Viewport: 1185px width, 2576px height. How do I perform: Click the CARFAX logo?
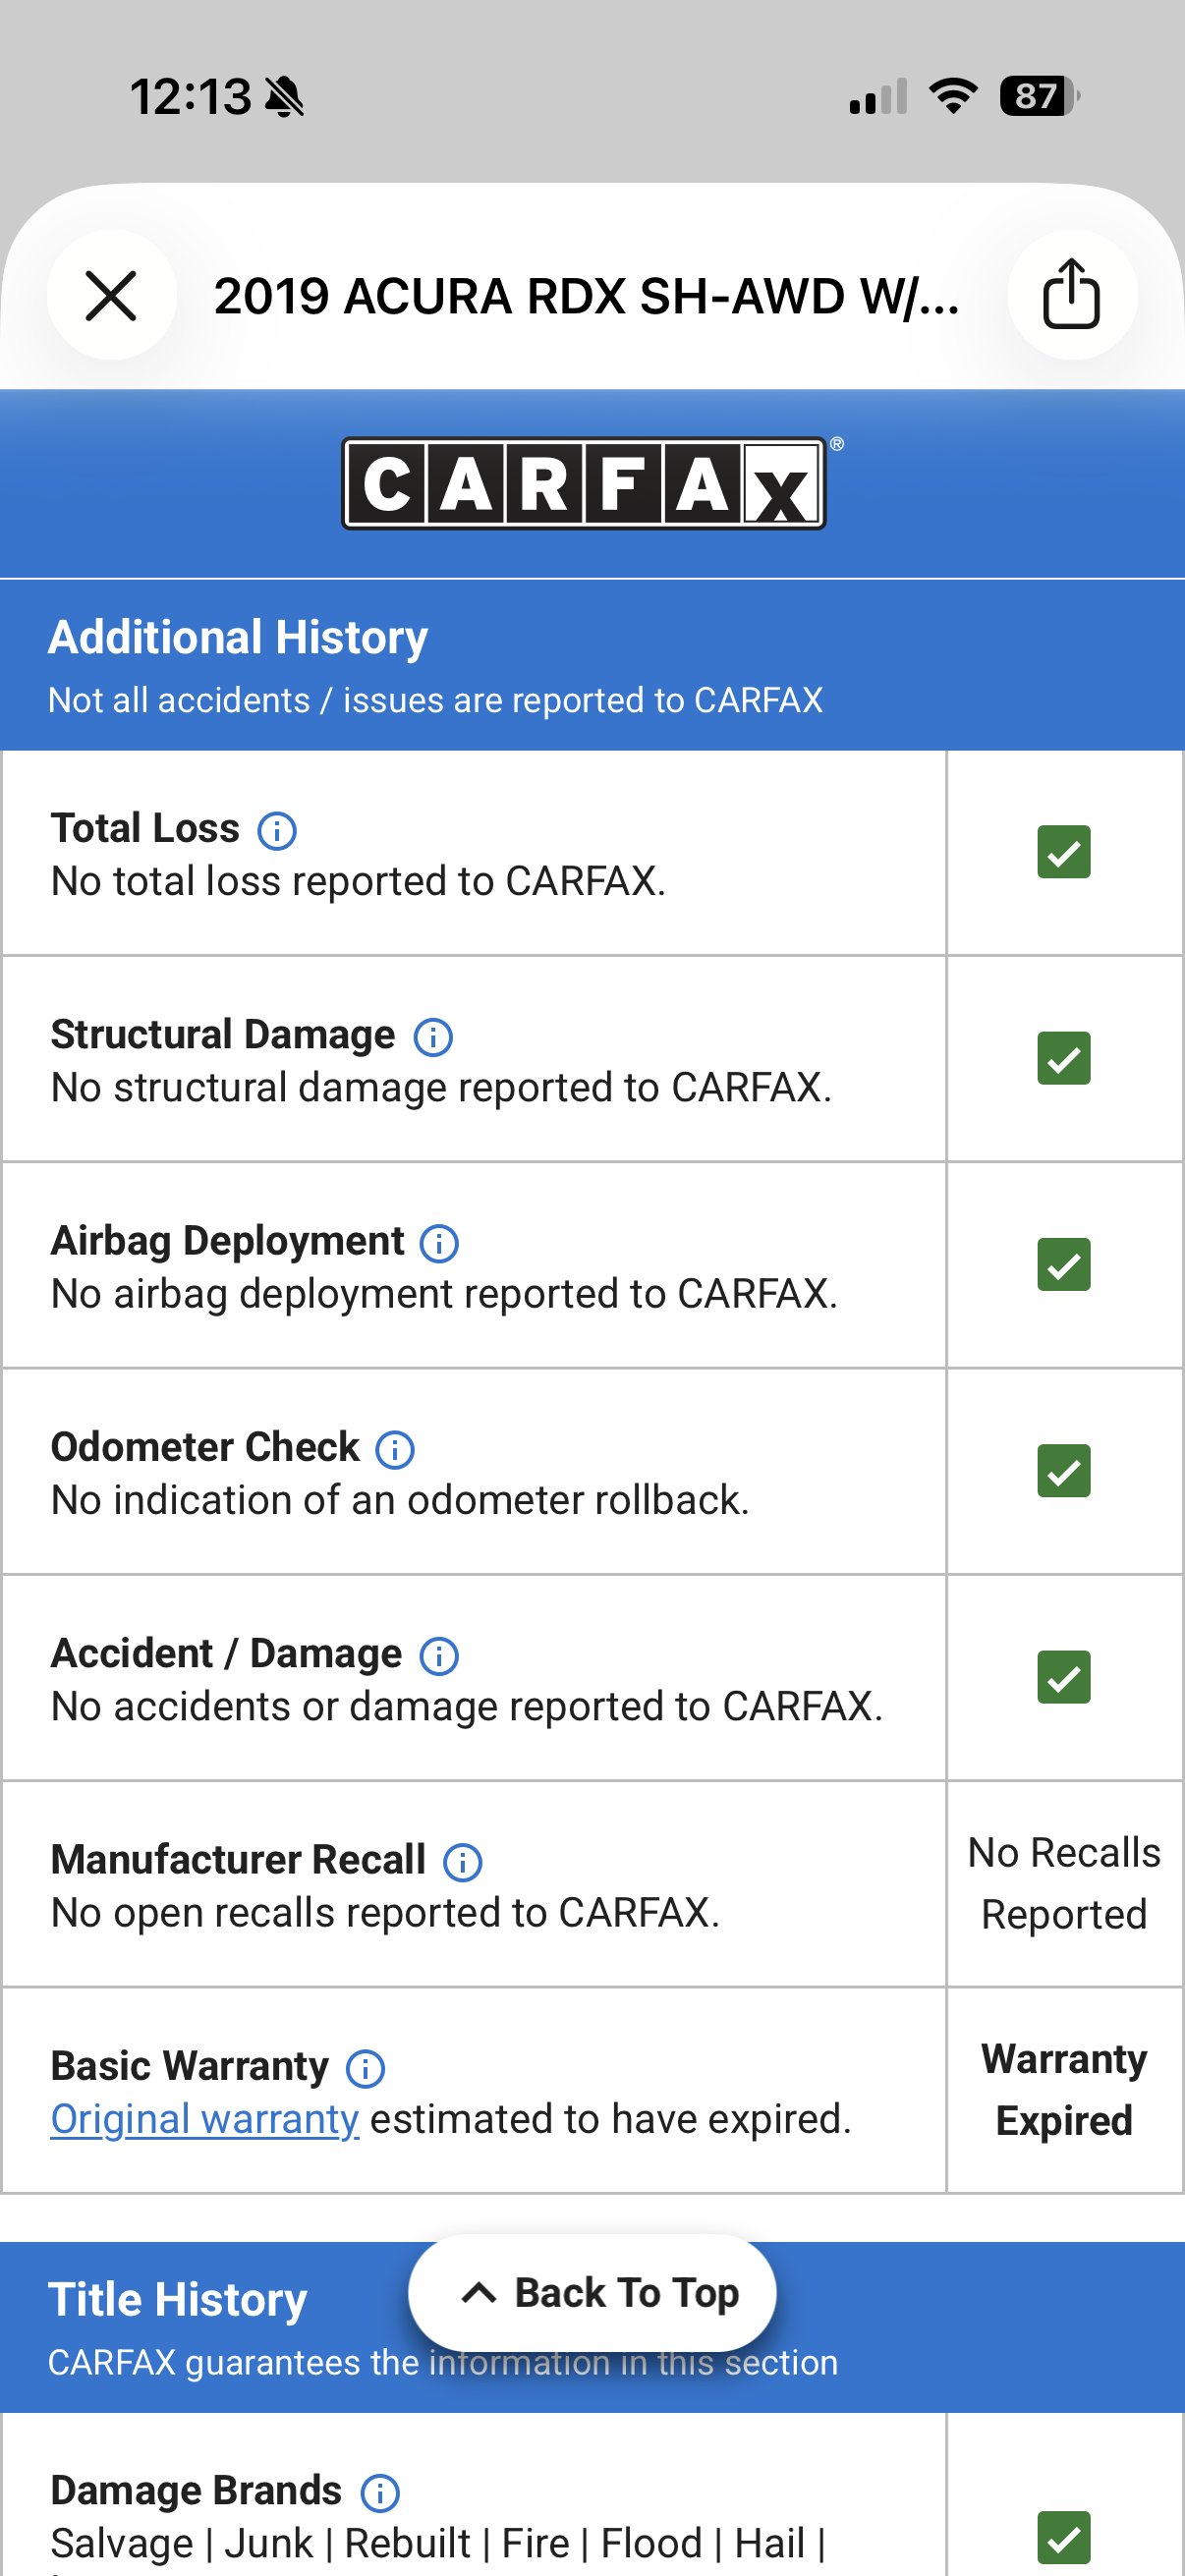pyautogui.click(x=585, y=484)
